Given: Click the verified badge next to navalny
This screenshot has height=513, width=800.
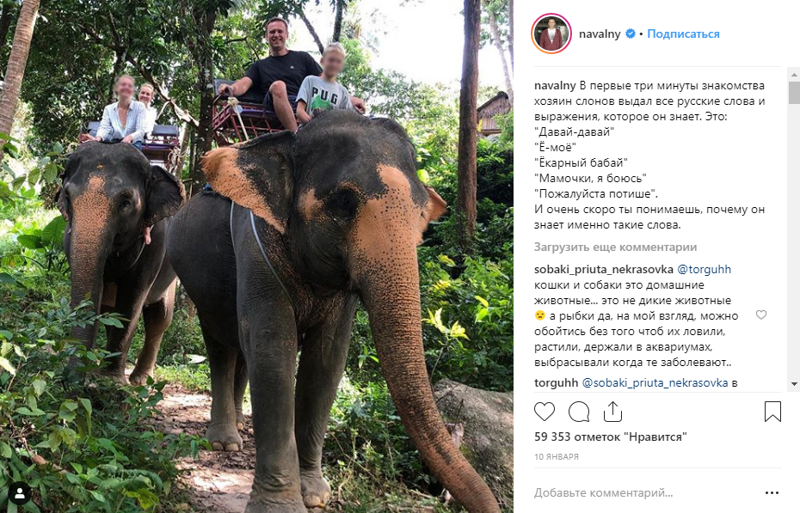Looking at the screenshot, I should click(x=630, y=34).
